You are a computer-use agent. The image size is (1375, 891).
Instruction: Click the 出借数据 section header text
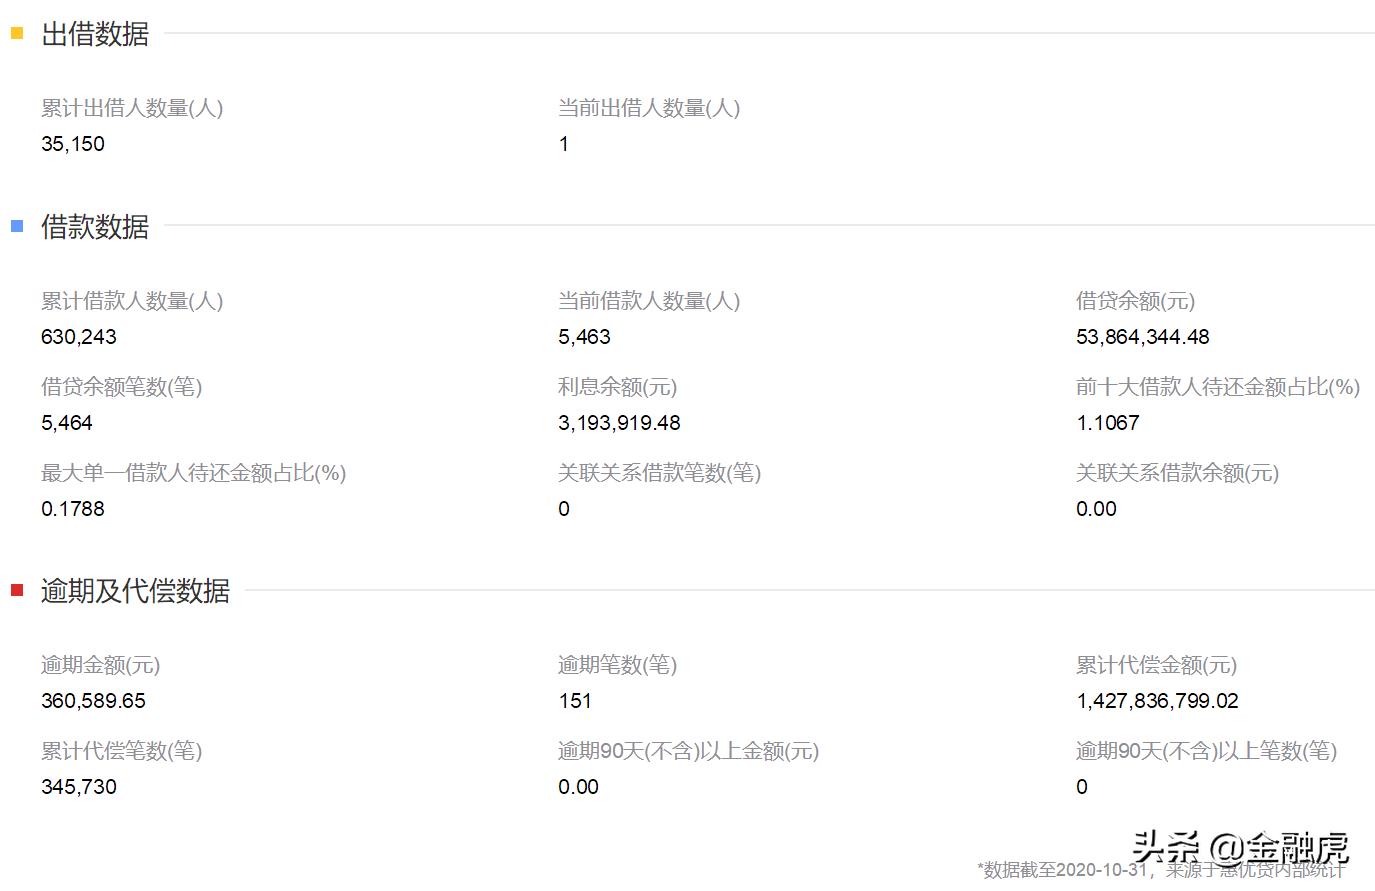pyautogui.click(x=94, y=35)
